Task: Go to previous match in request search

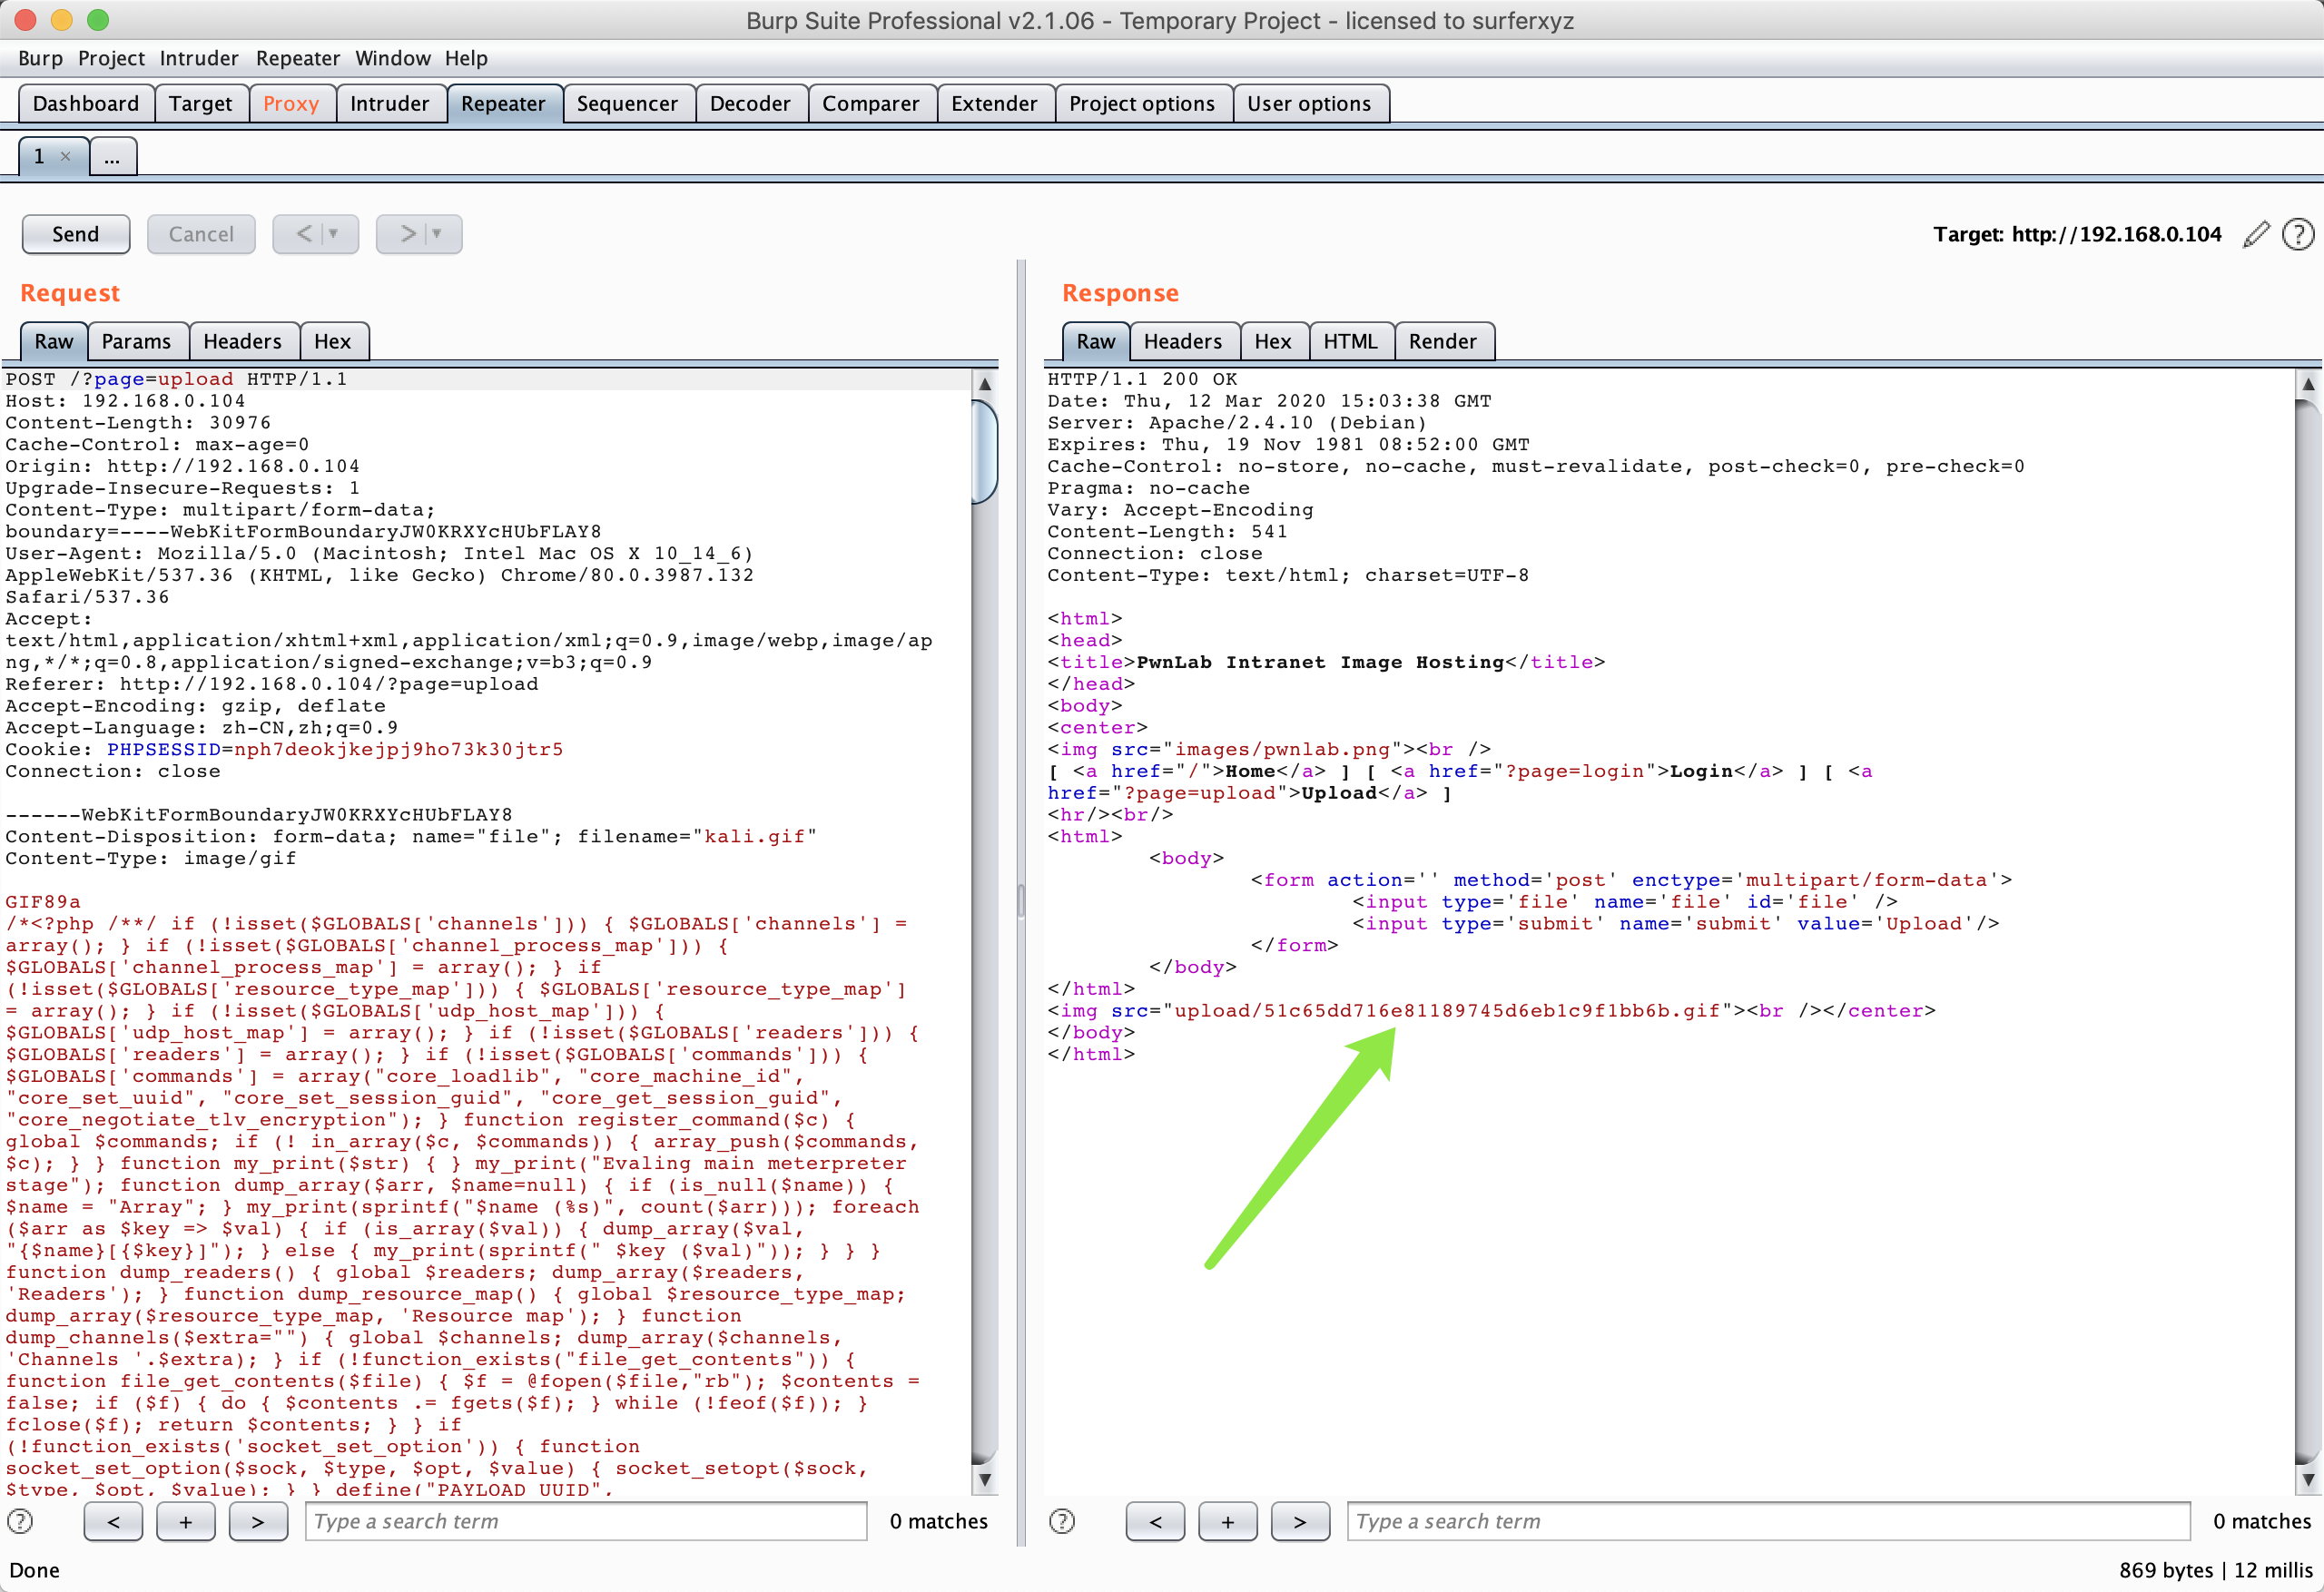Action: [113, 1521]
